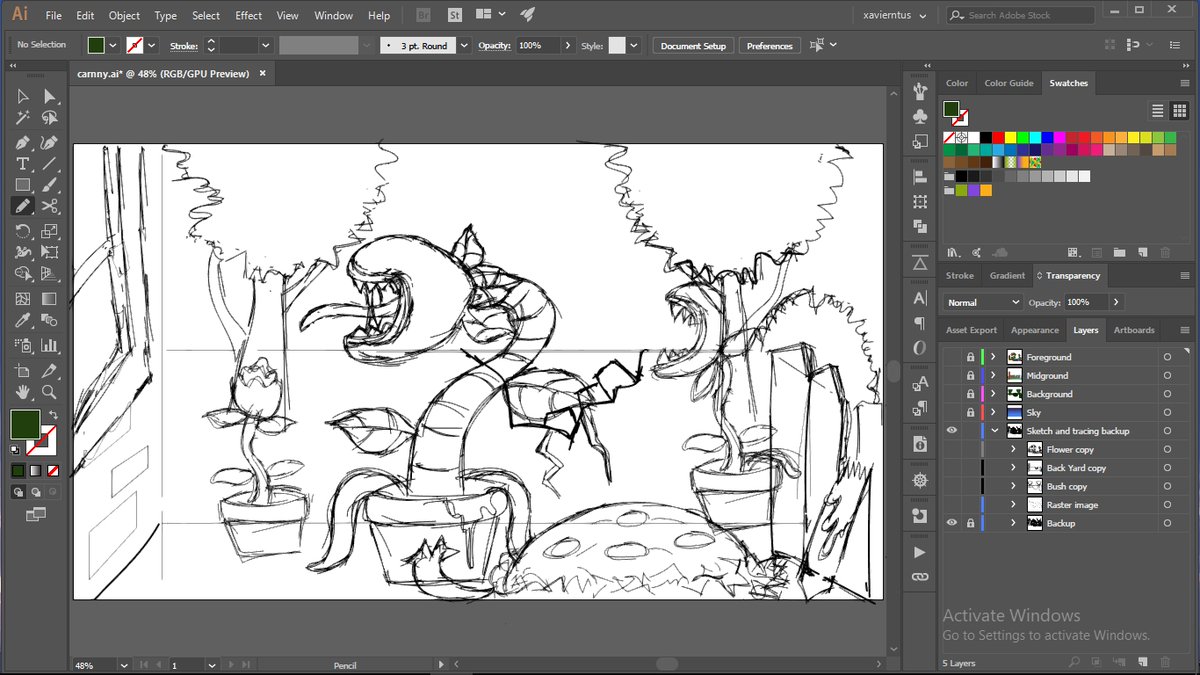The image size is (1200, 675).
Task: Expand the Foreground layer
Action: pyautogui.click(x=993, y=357)
